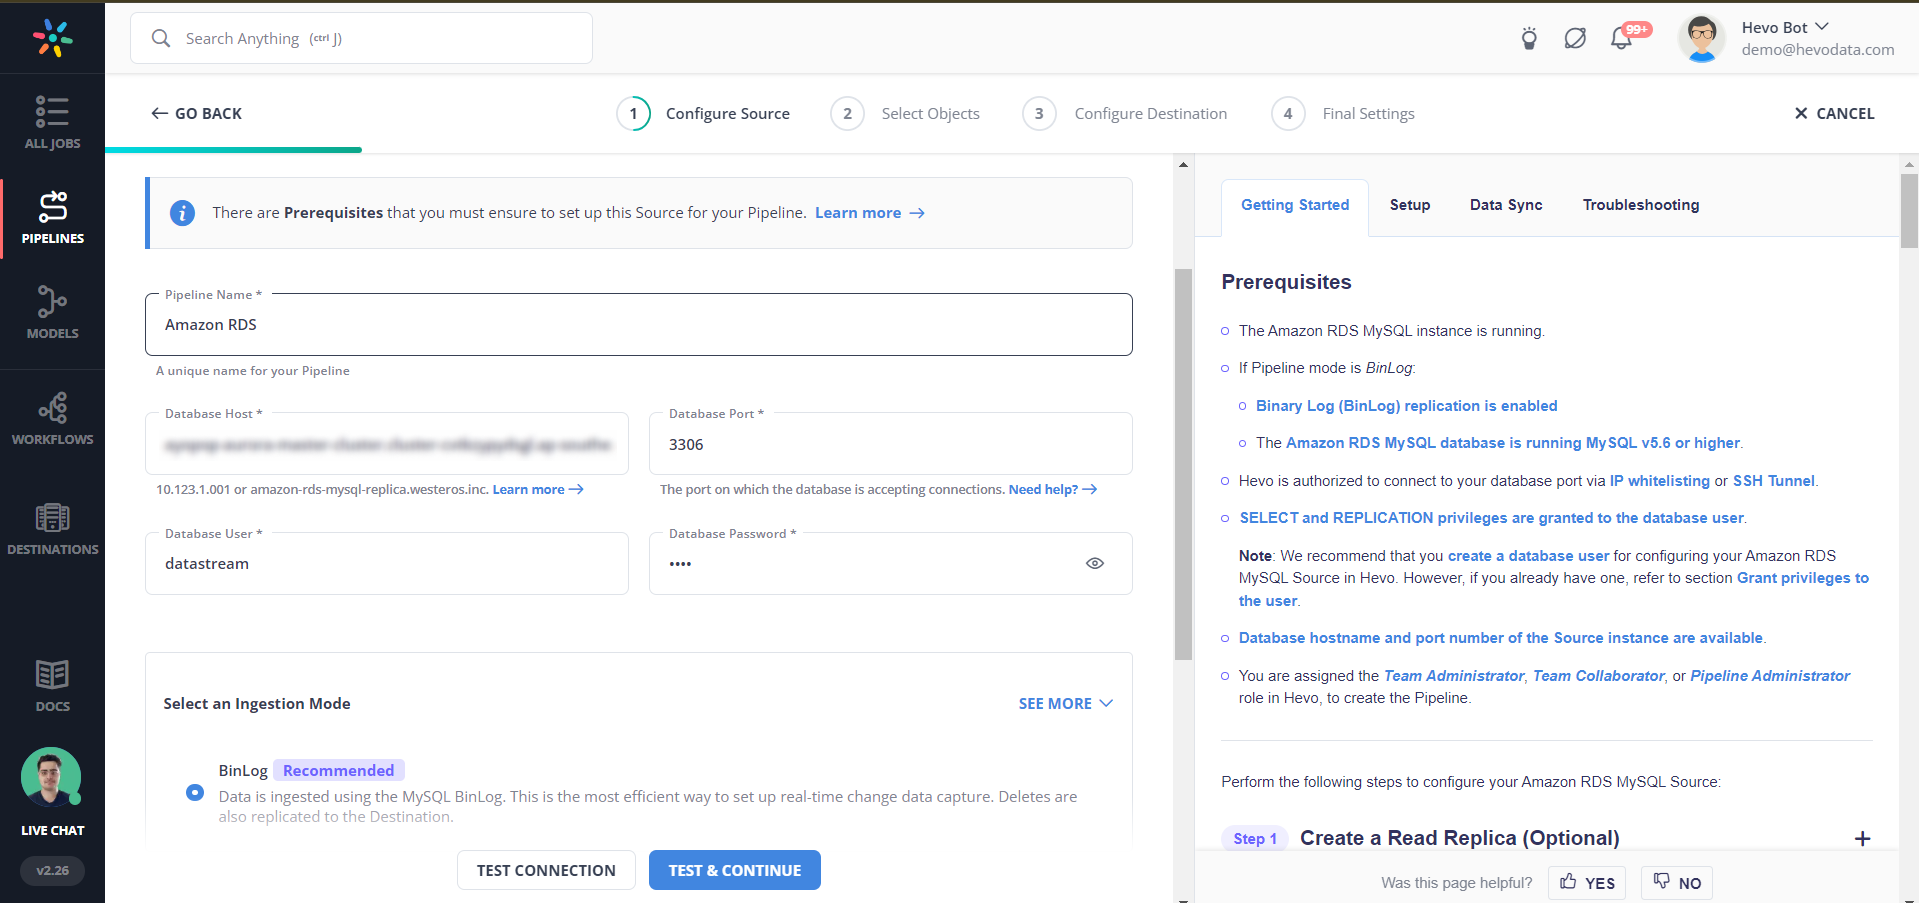Open Database Port Need help link
The height and width of the screenshot is (903, 1919).
click(x=1053, y=490)
